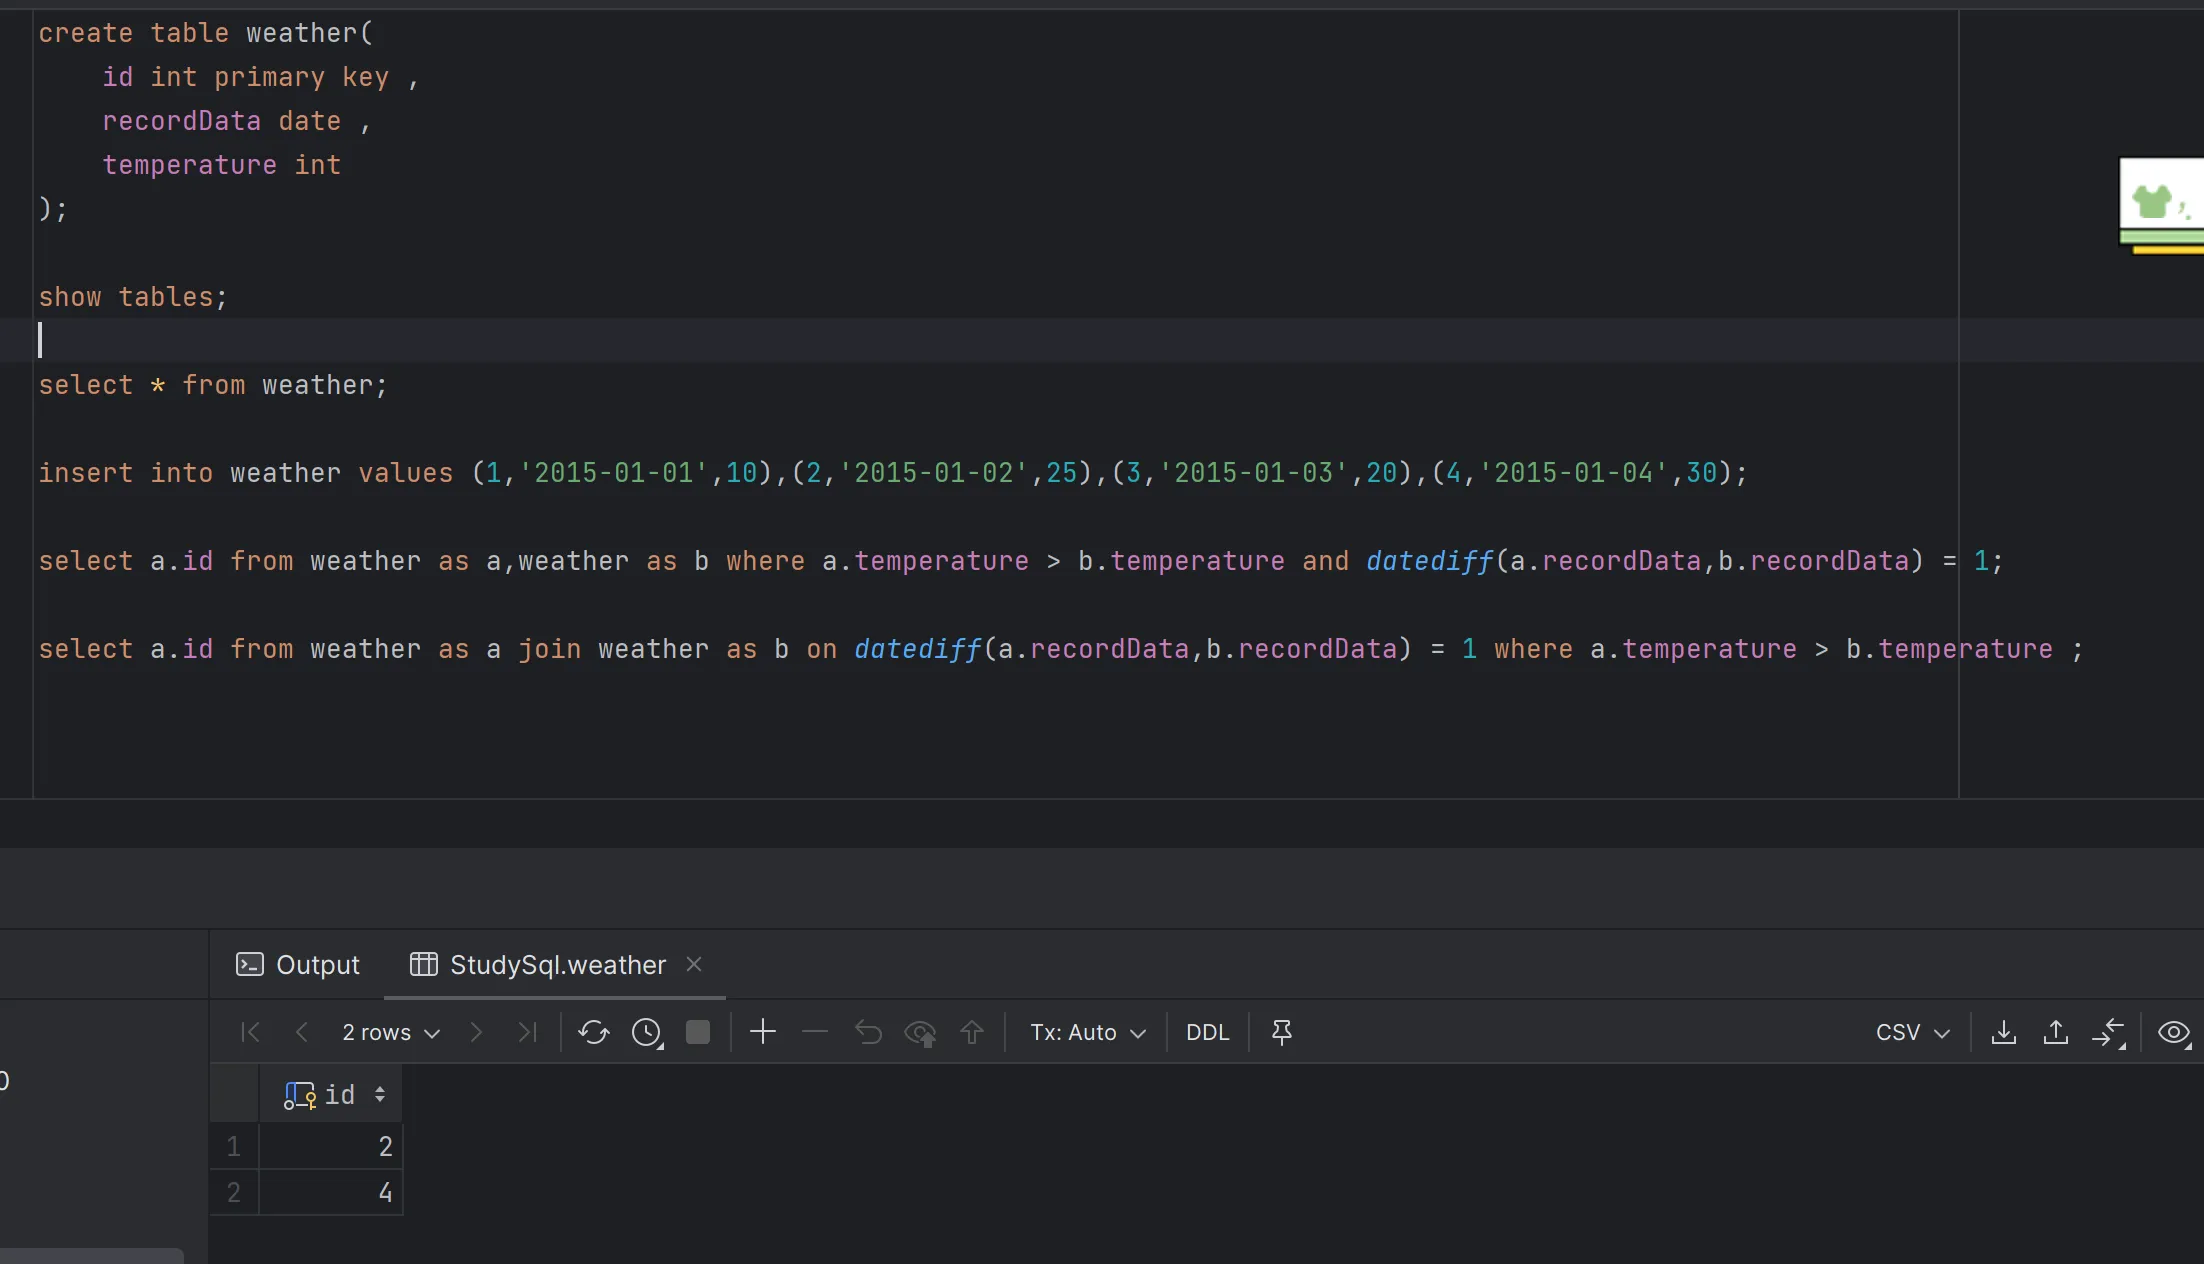Go to previous page of results
Screen dimensions: 2204x1264
click(x=302, y=1032)
